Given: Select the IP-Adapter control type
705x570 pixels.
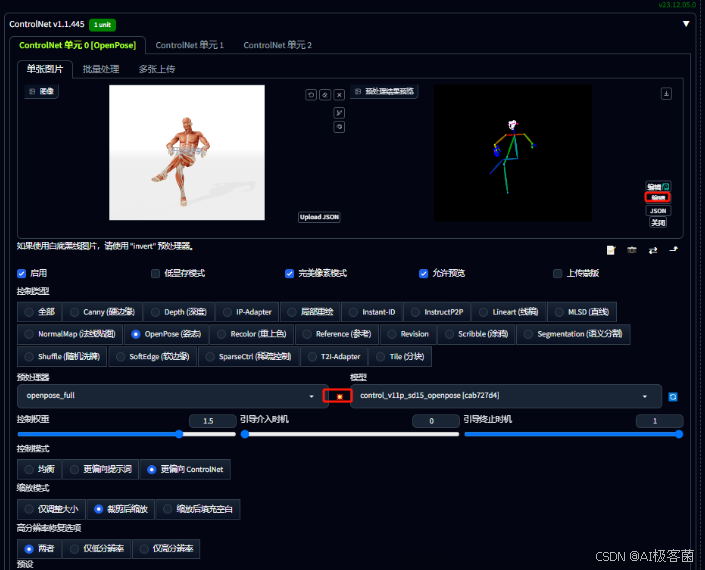Looking at the screenshot, I should pos(247,312).
